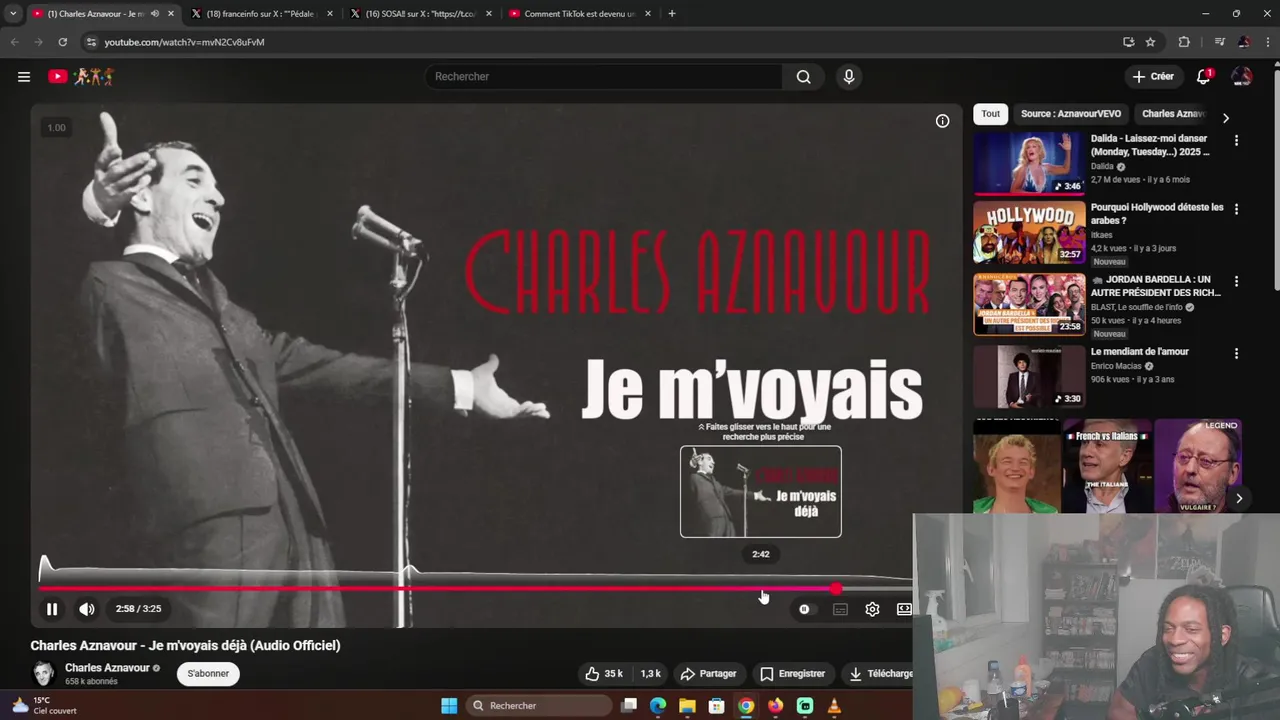The height and width of the screenshot is (720, 1280).
Task: Reload the page
Action: [62, 42]
